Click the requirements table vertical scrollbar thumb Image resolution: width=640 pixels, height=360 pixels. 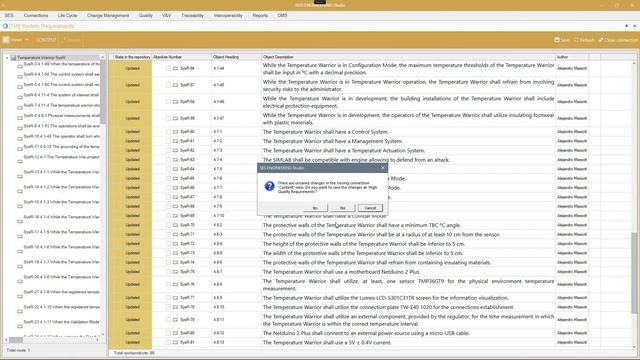pyautogui.click(x=634, y=273)
